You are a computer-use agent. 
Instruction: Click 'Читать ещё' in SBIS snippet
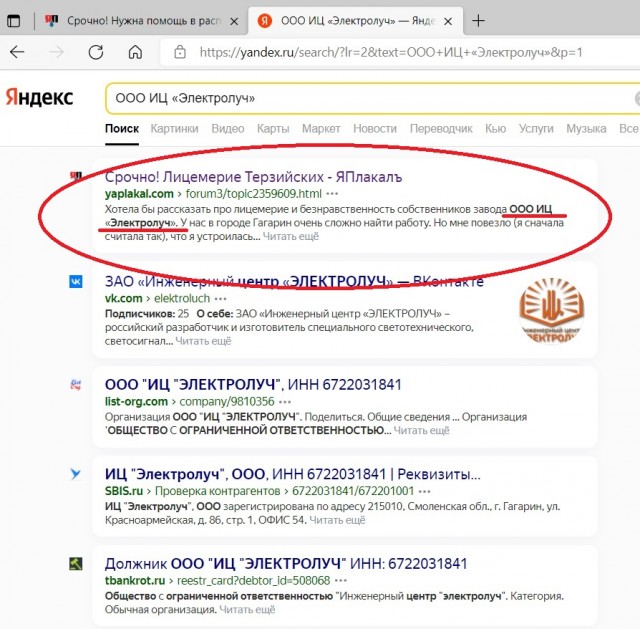click(x=337, y=520)
